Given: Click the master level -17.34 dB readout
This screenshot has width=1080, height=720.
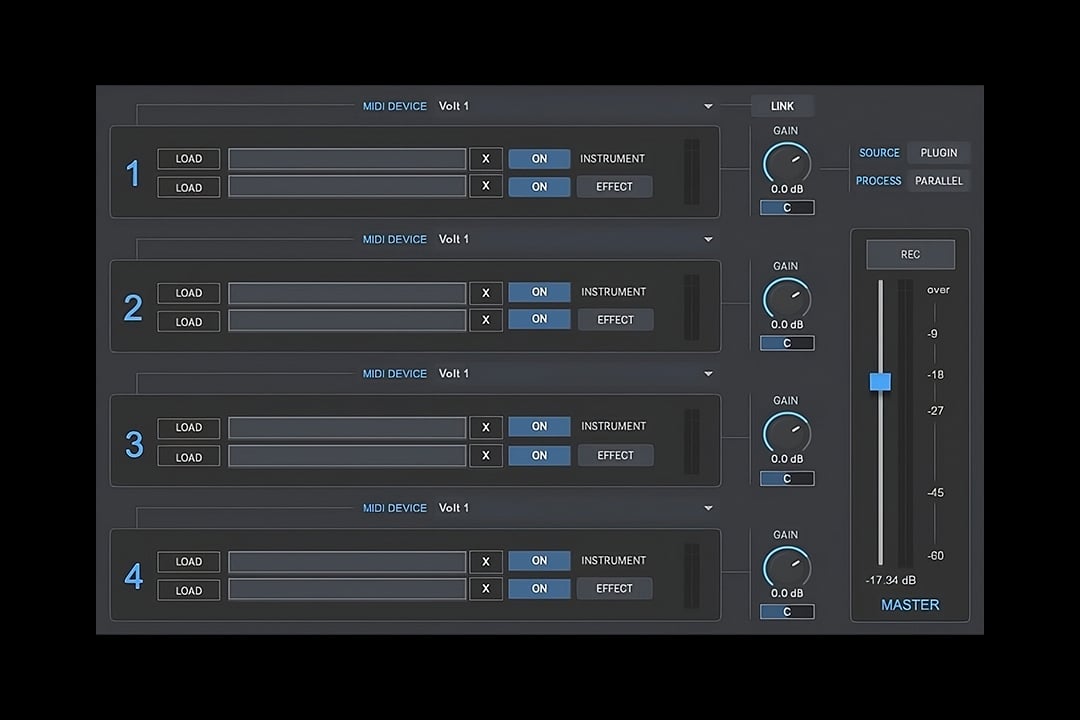Looking at the screenshot, I should [x=891, y=580].
